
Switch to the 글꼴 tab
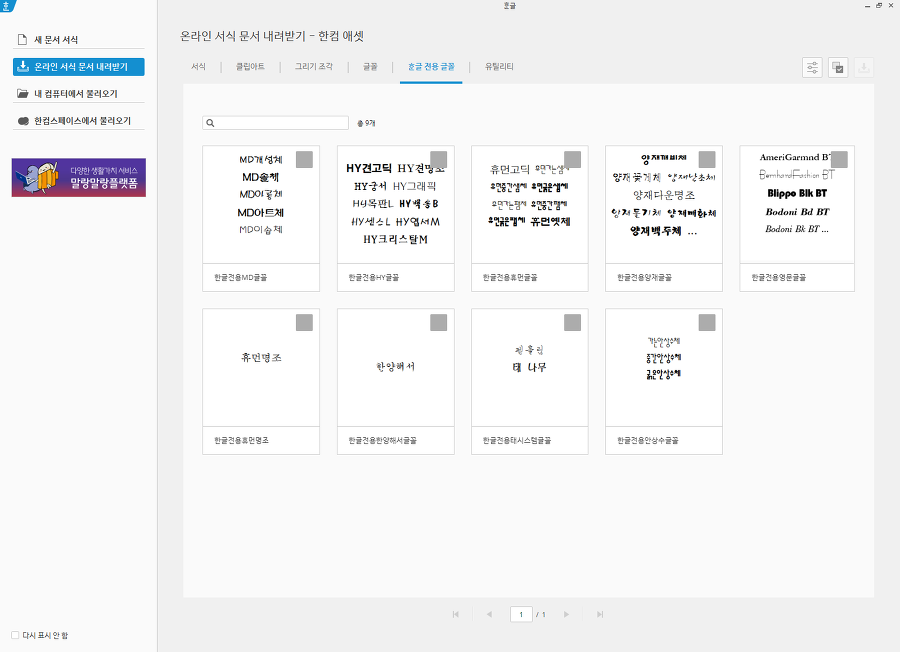click(370, 67)
